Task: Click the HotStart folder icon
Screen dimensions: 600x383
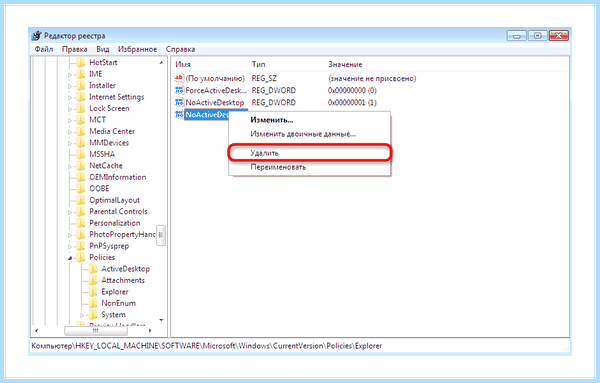Action: pos(81,62)
